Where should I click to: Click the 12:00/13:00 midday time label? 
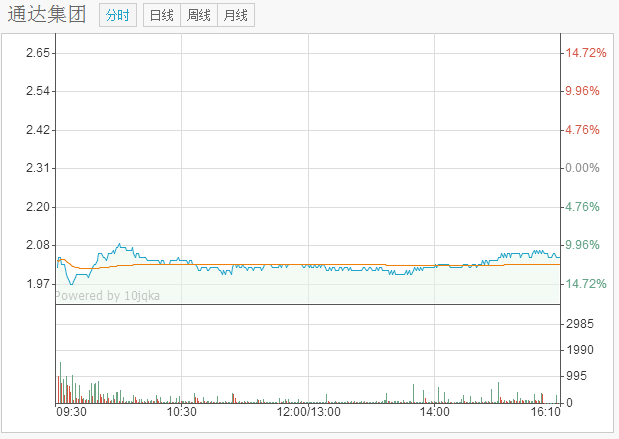[308, 411]
